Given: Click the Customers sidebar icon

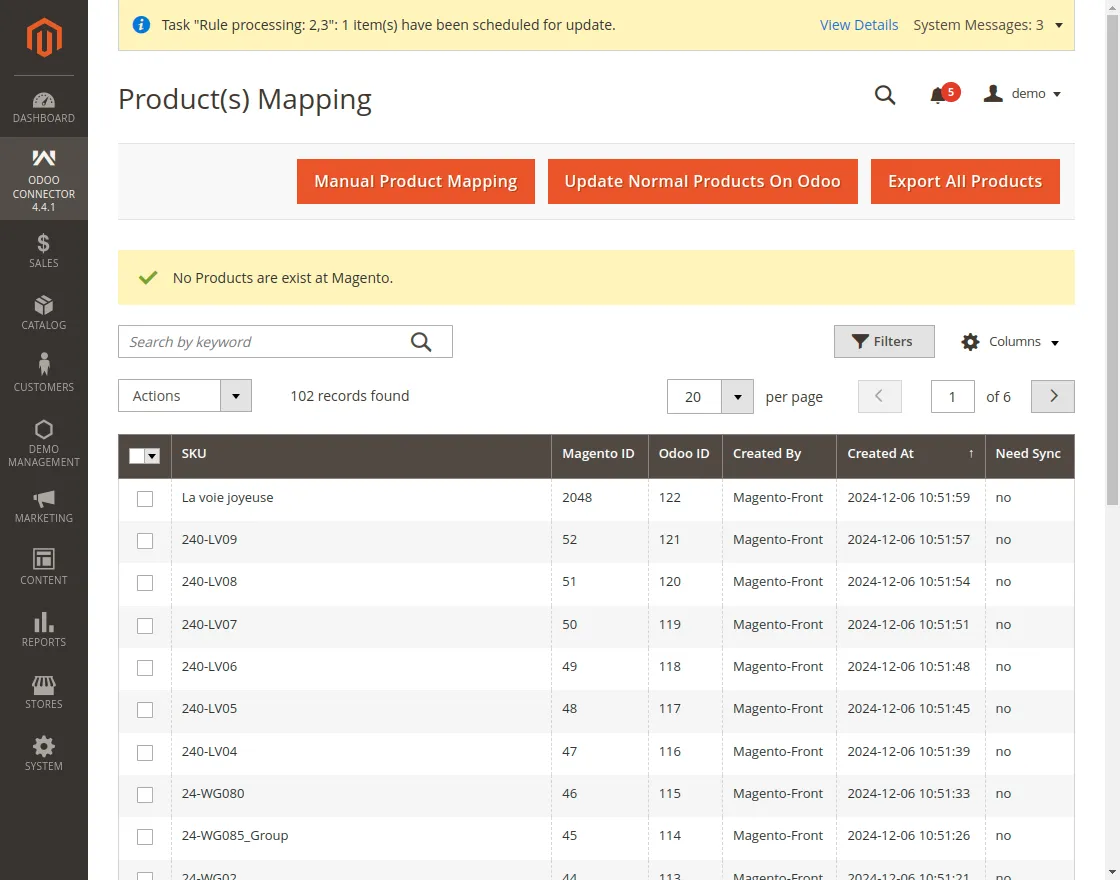Looking at the screenshot, I should tap(44, 373).
